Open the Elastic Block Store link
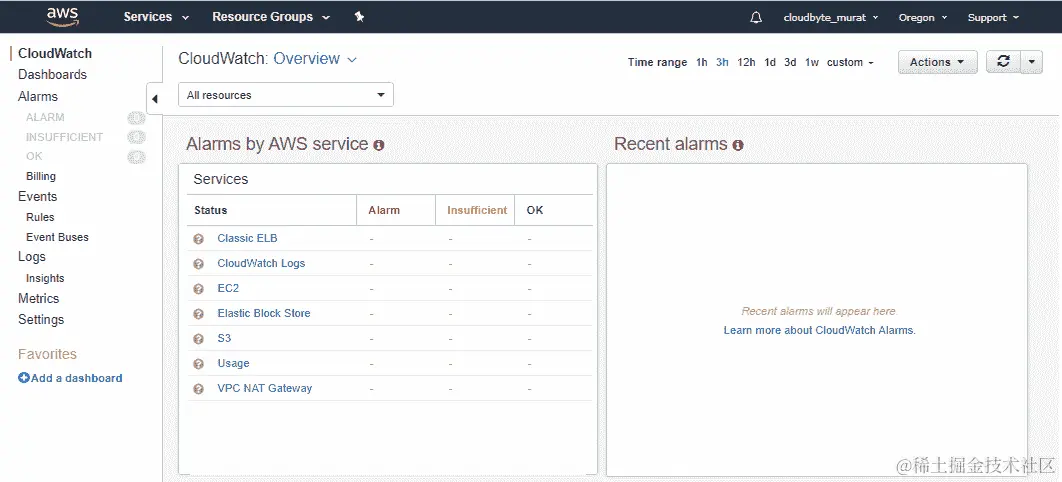1062x482 pixels. coord(263,313)
